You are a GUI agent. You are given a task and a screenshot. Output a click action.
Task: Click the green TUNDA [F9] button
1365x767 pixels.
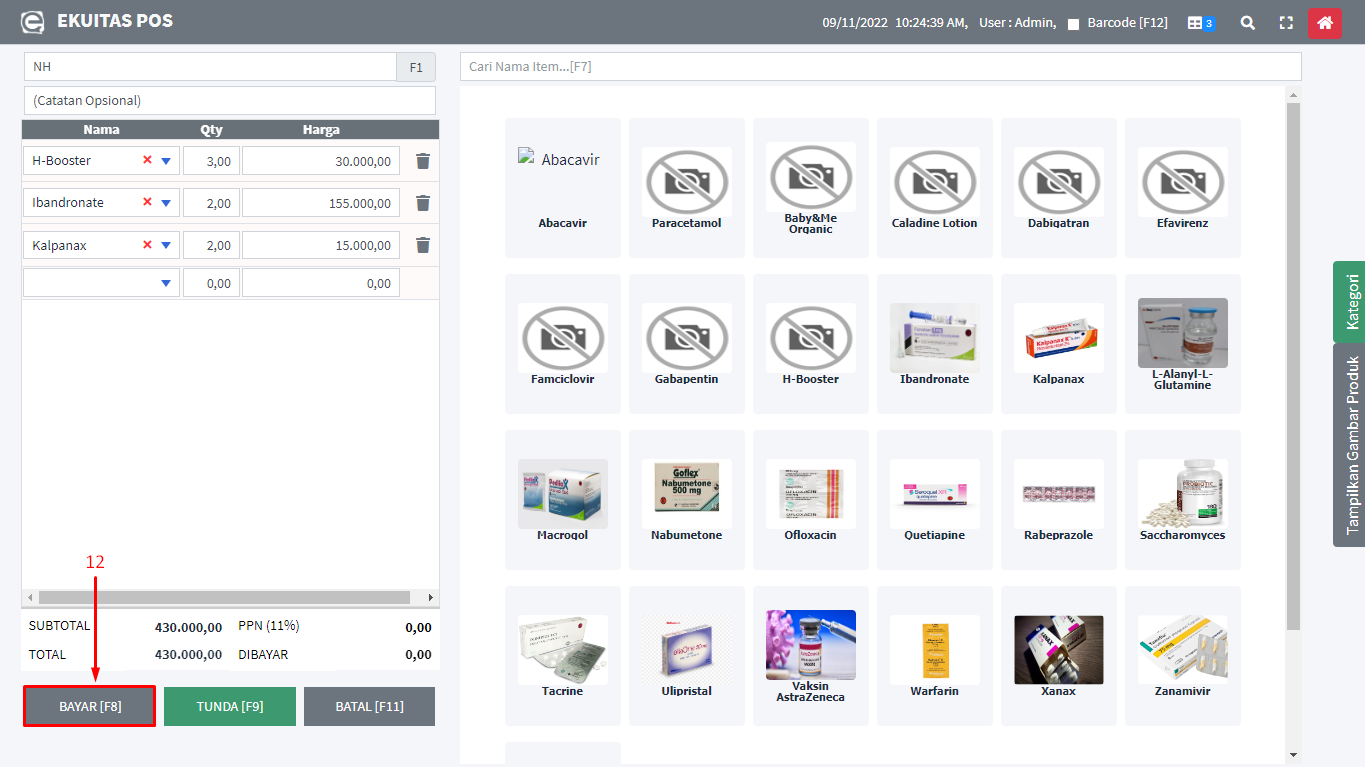tap(230, 706)
